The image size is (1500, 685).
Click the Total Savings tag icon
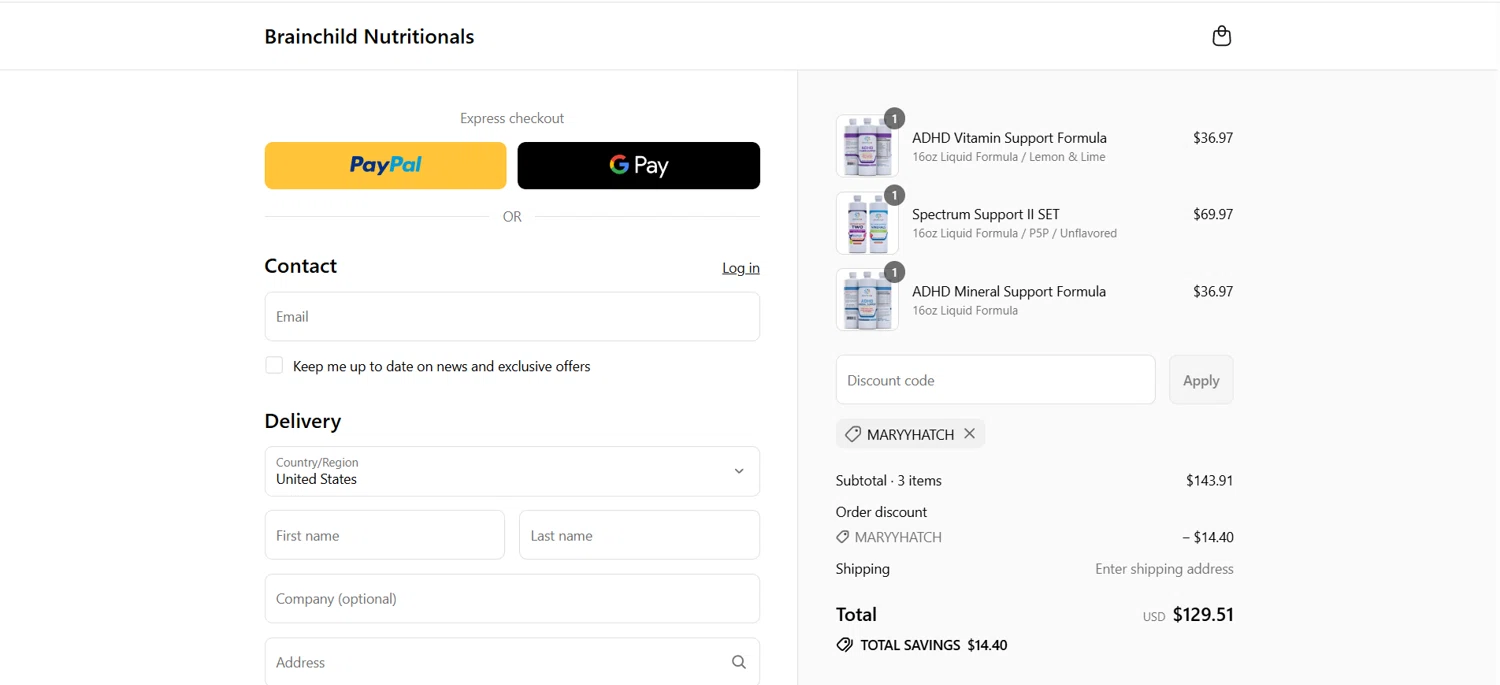(x=845, y=645)
